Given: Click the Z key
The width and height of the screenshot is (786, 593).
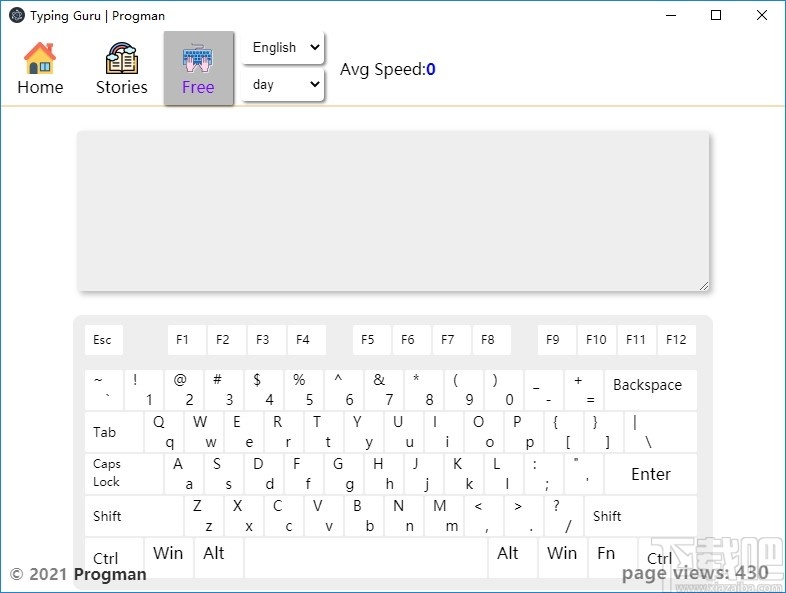Looking at the screenshot, I should pos(204,516).
